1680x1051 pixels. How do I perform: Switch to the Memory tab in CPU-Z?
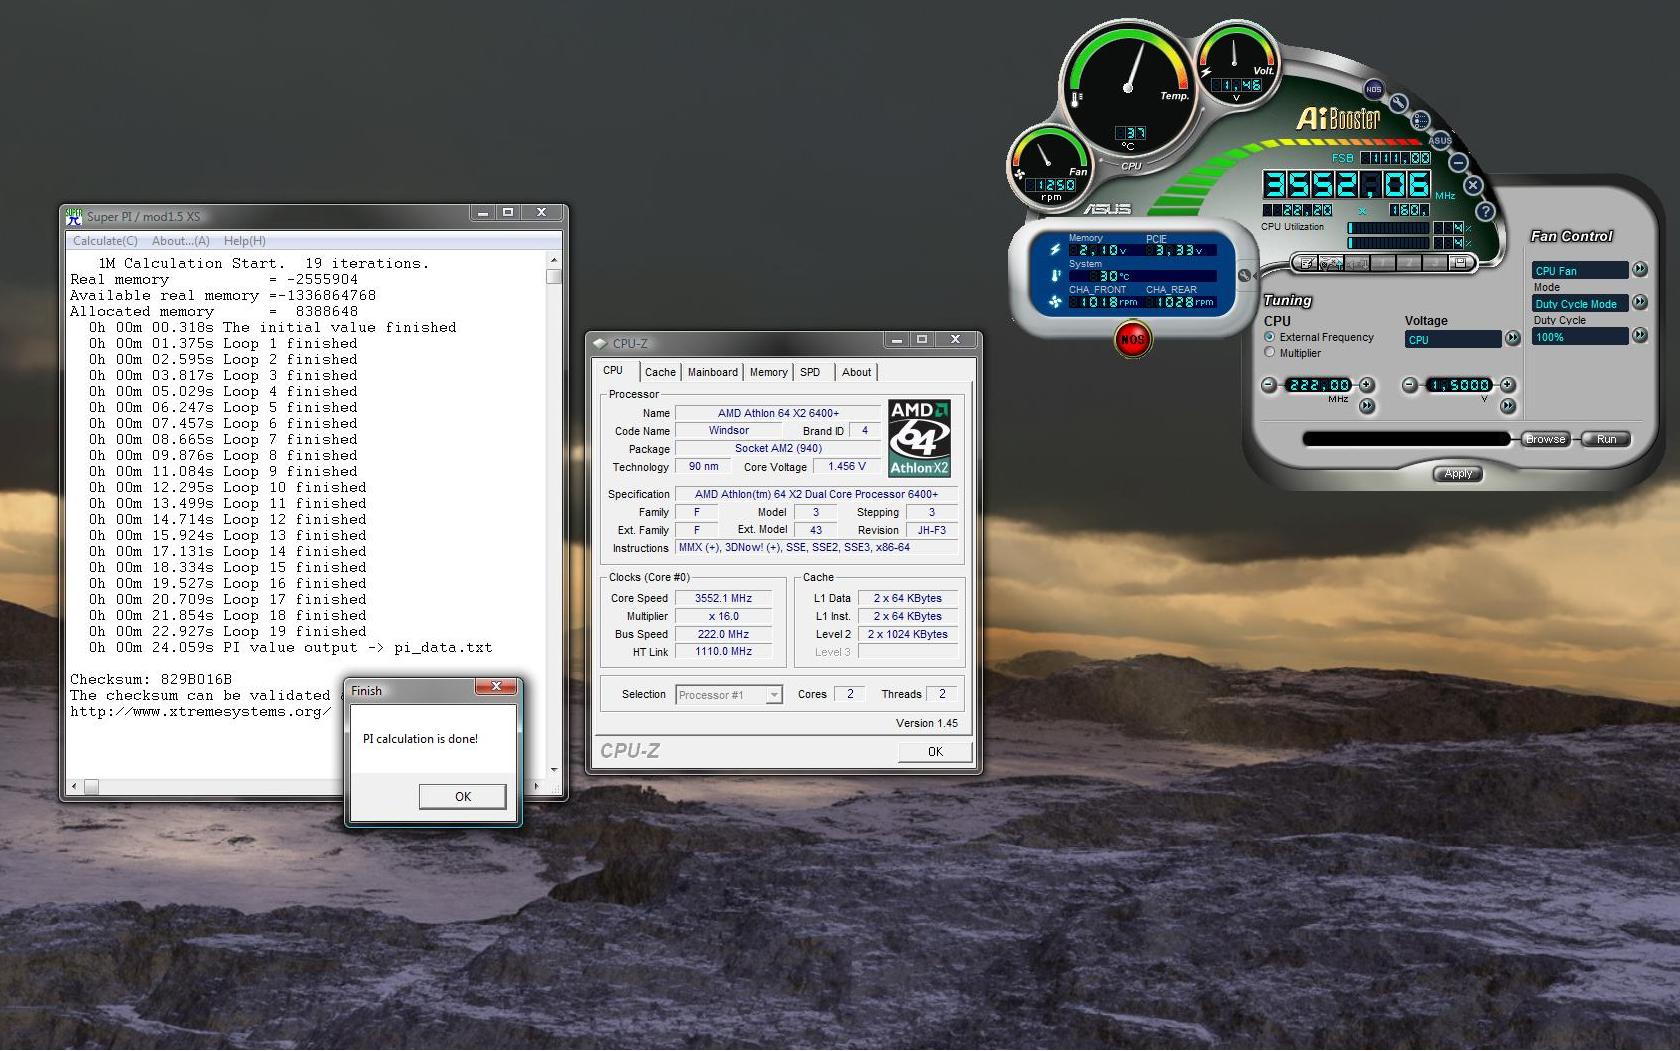[x=769, y=372]
